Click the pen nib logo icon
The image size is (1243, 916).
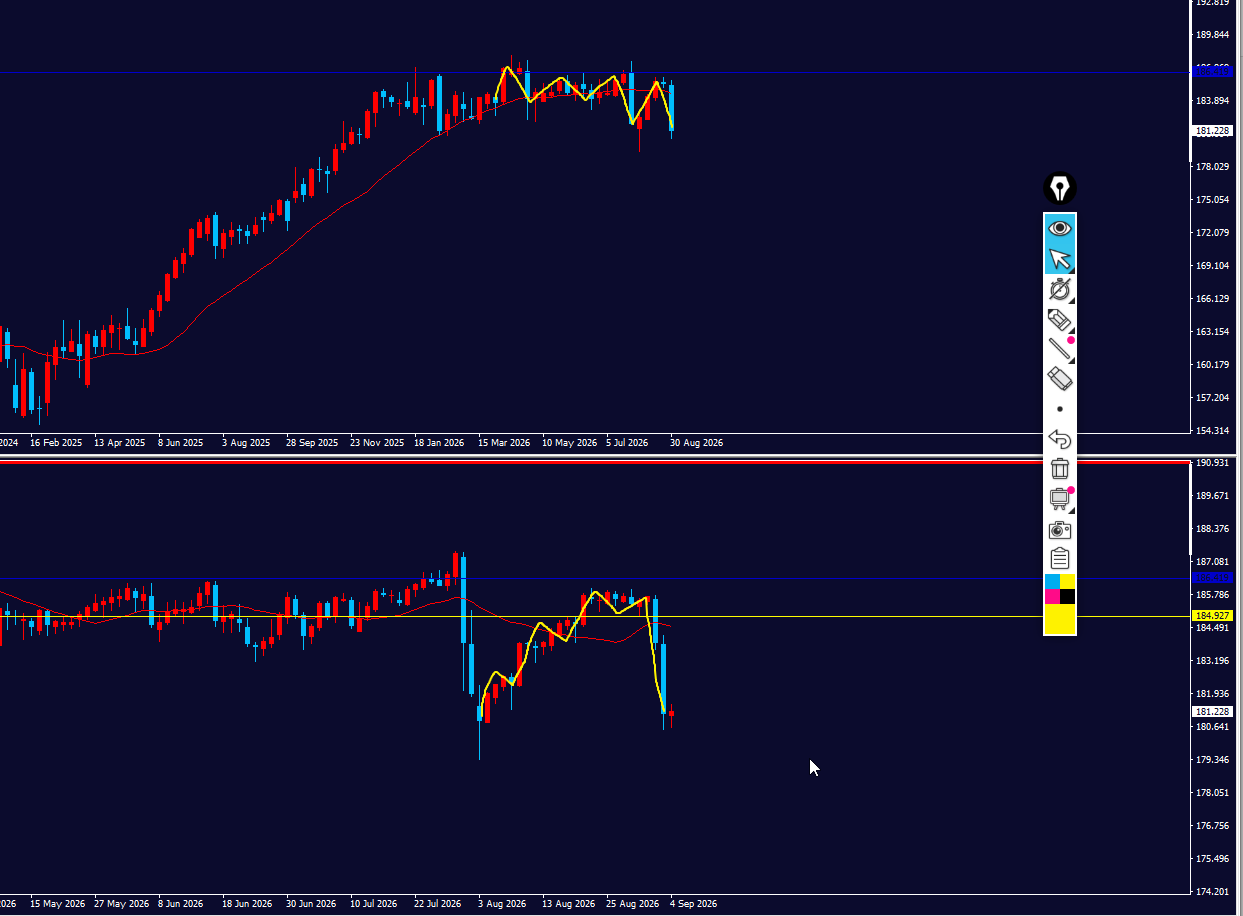click(x=1060, y=188)
